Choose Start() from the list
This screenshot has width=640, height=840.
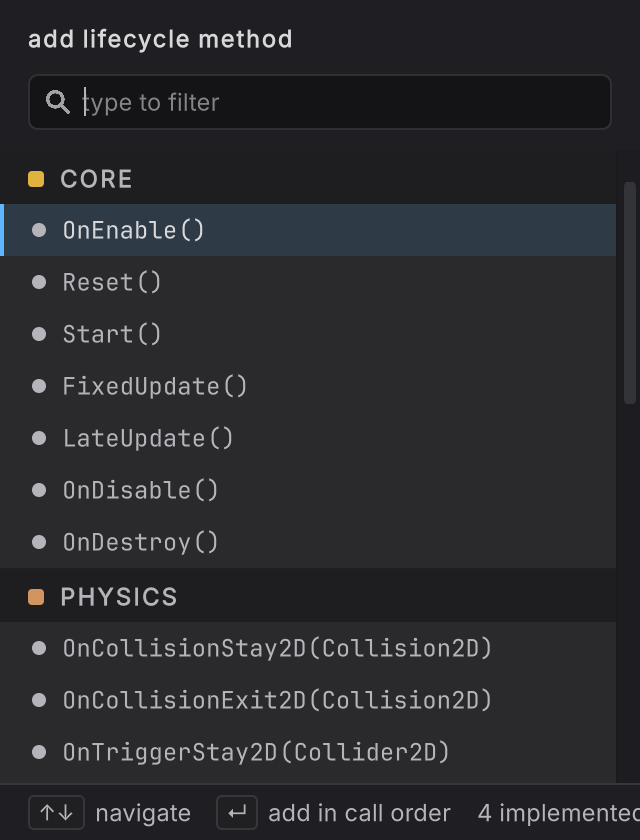[308, 334]
